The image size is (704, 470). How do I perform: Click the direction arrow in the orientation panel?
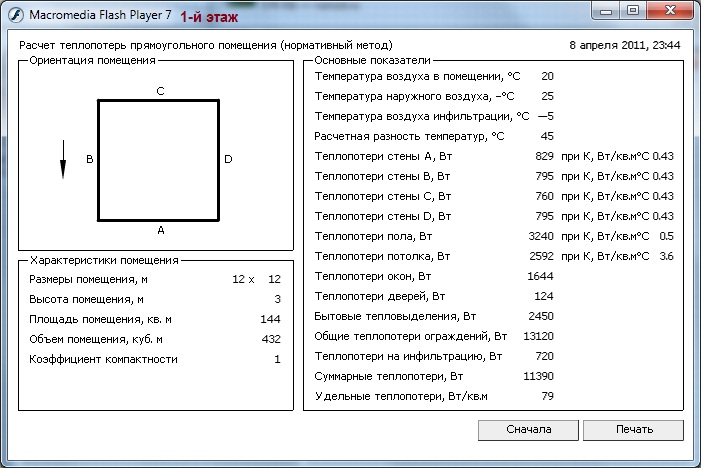[x=62, y=159]
